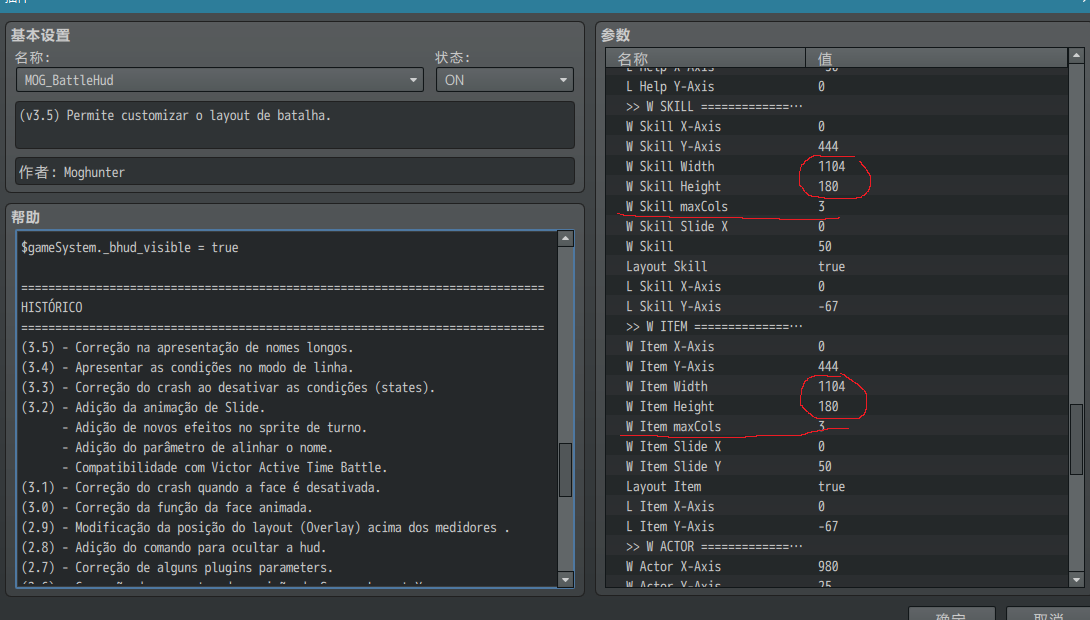Open the plugin name dropdown MOG_BattleHud
This screenshot has height=620, width=1090.
[220, 80]
